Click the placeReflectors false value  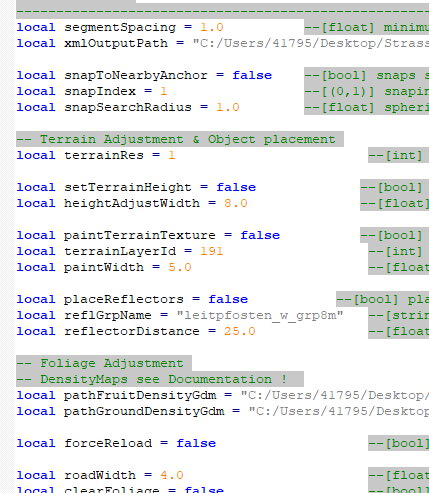click(228, 299)
